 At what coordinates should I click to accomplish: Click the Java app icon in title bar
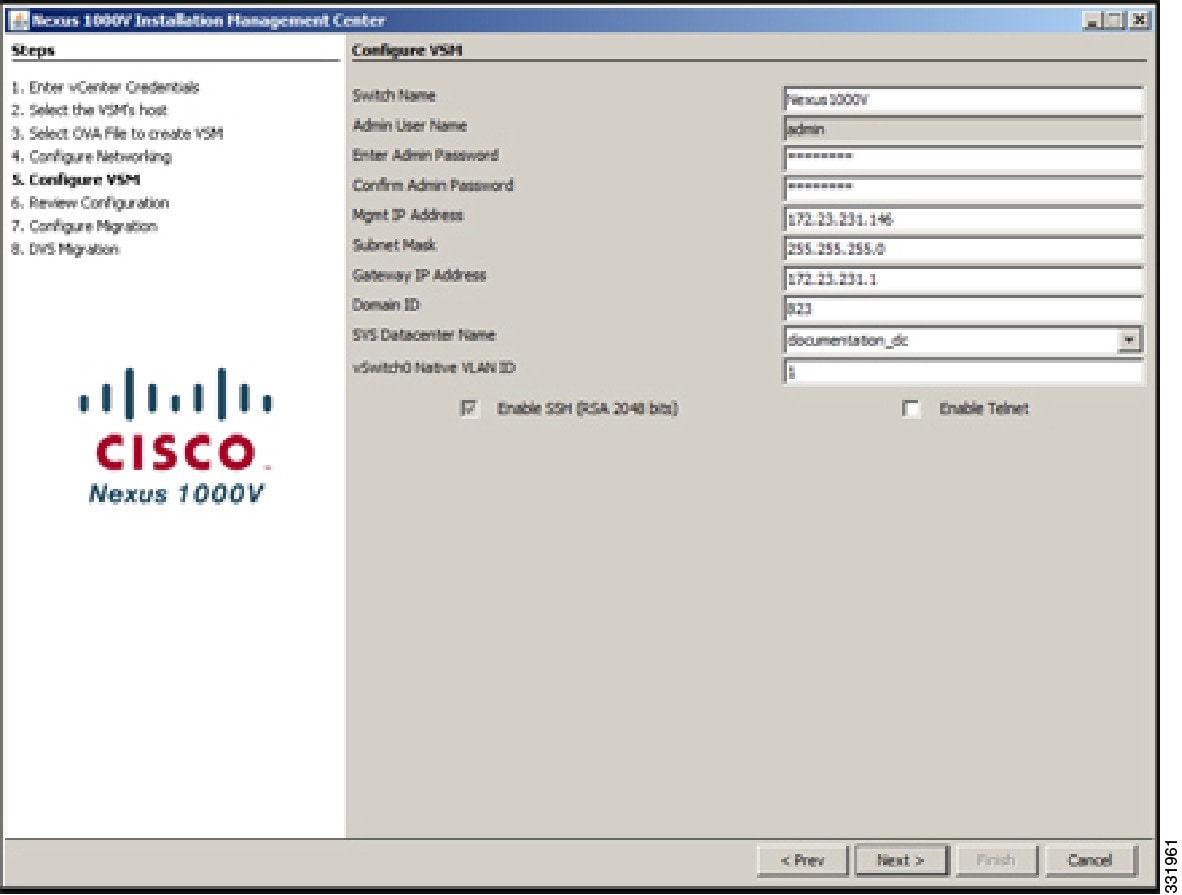(x=20, y=20)
